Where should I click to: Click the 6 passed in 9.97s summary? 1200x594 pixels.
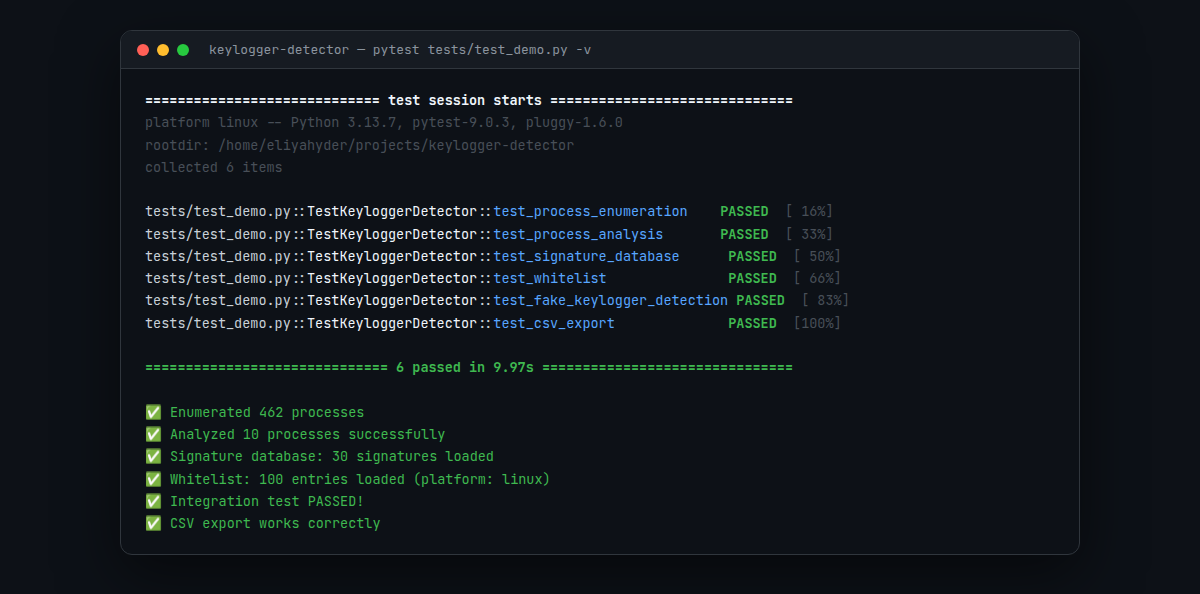(468, 367)
